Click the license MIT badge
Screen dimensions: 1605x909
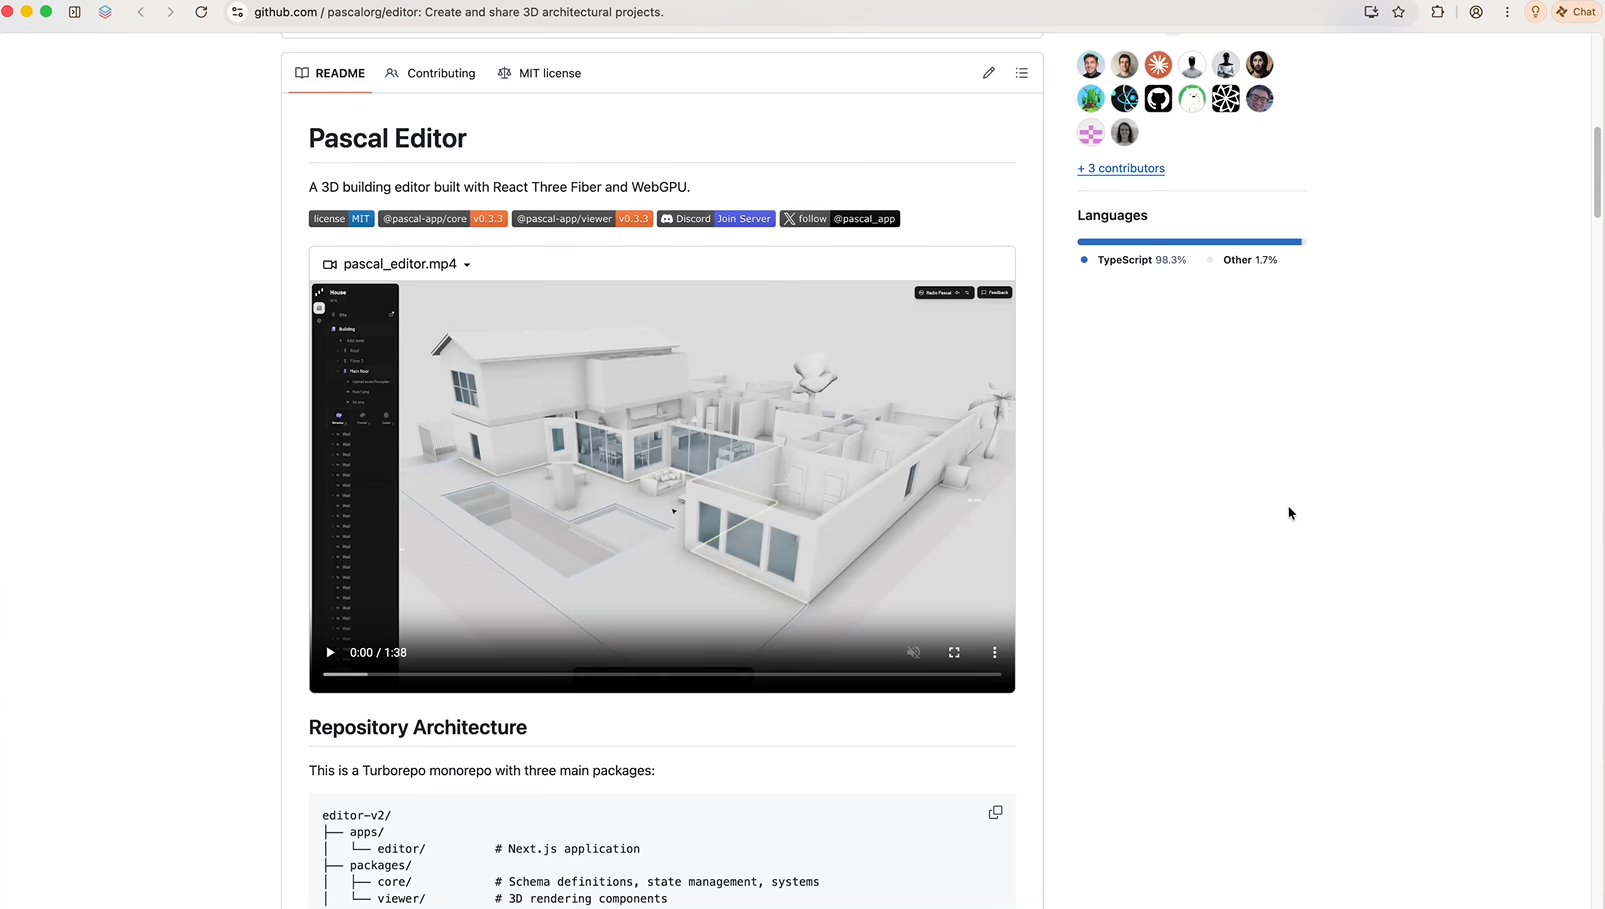[x=341, y=219]
